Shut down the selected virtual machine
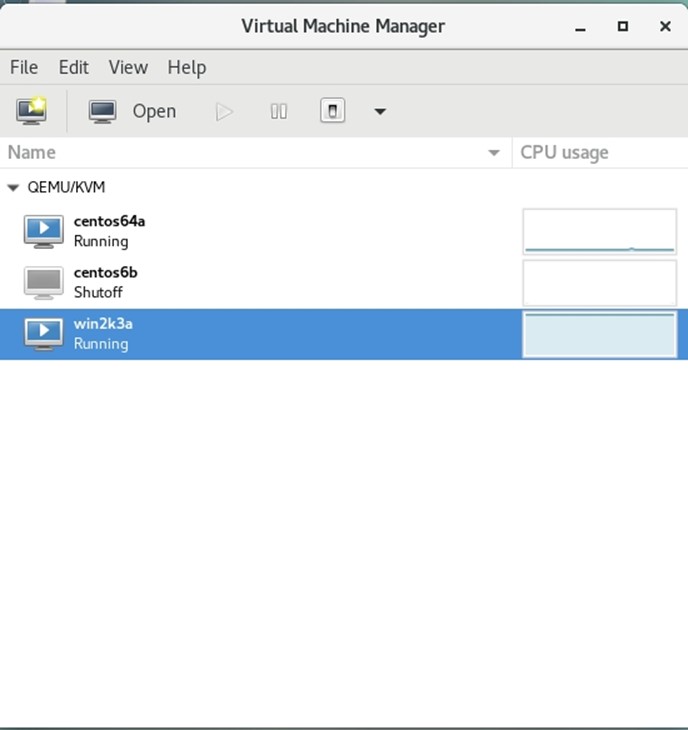The image size is (688, 730). [332, 111]
